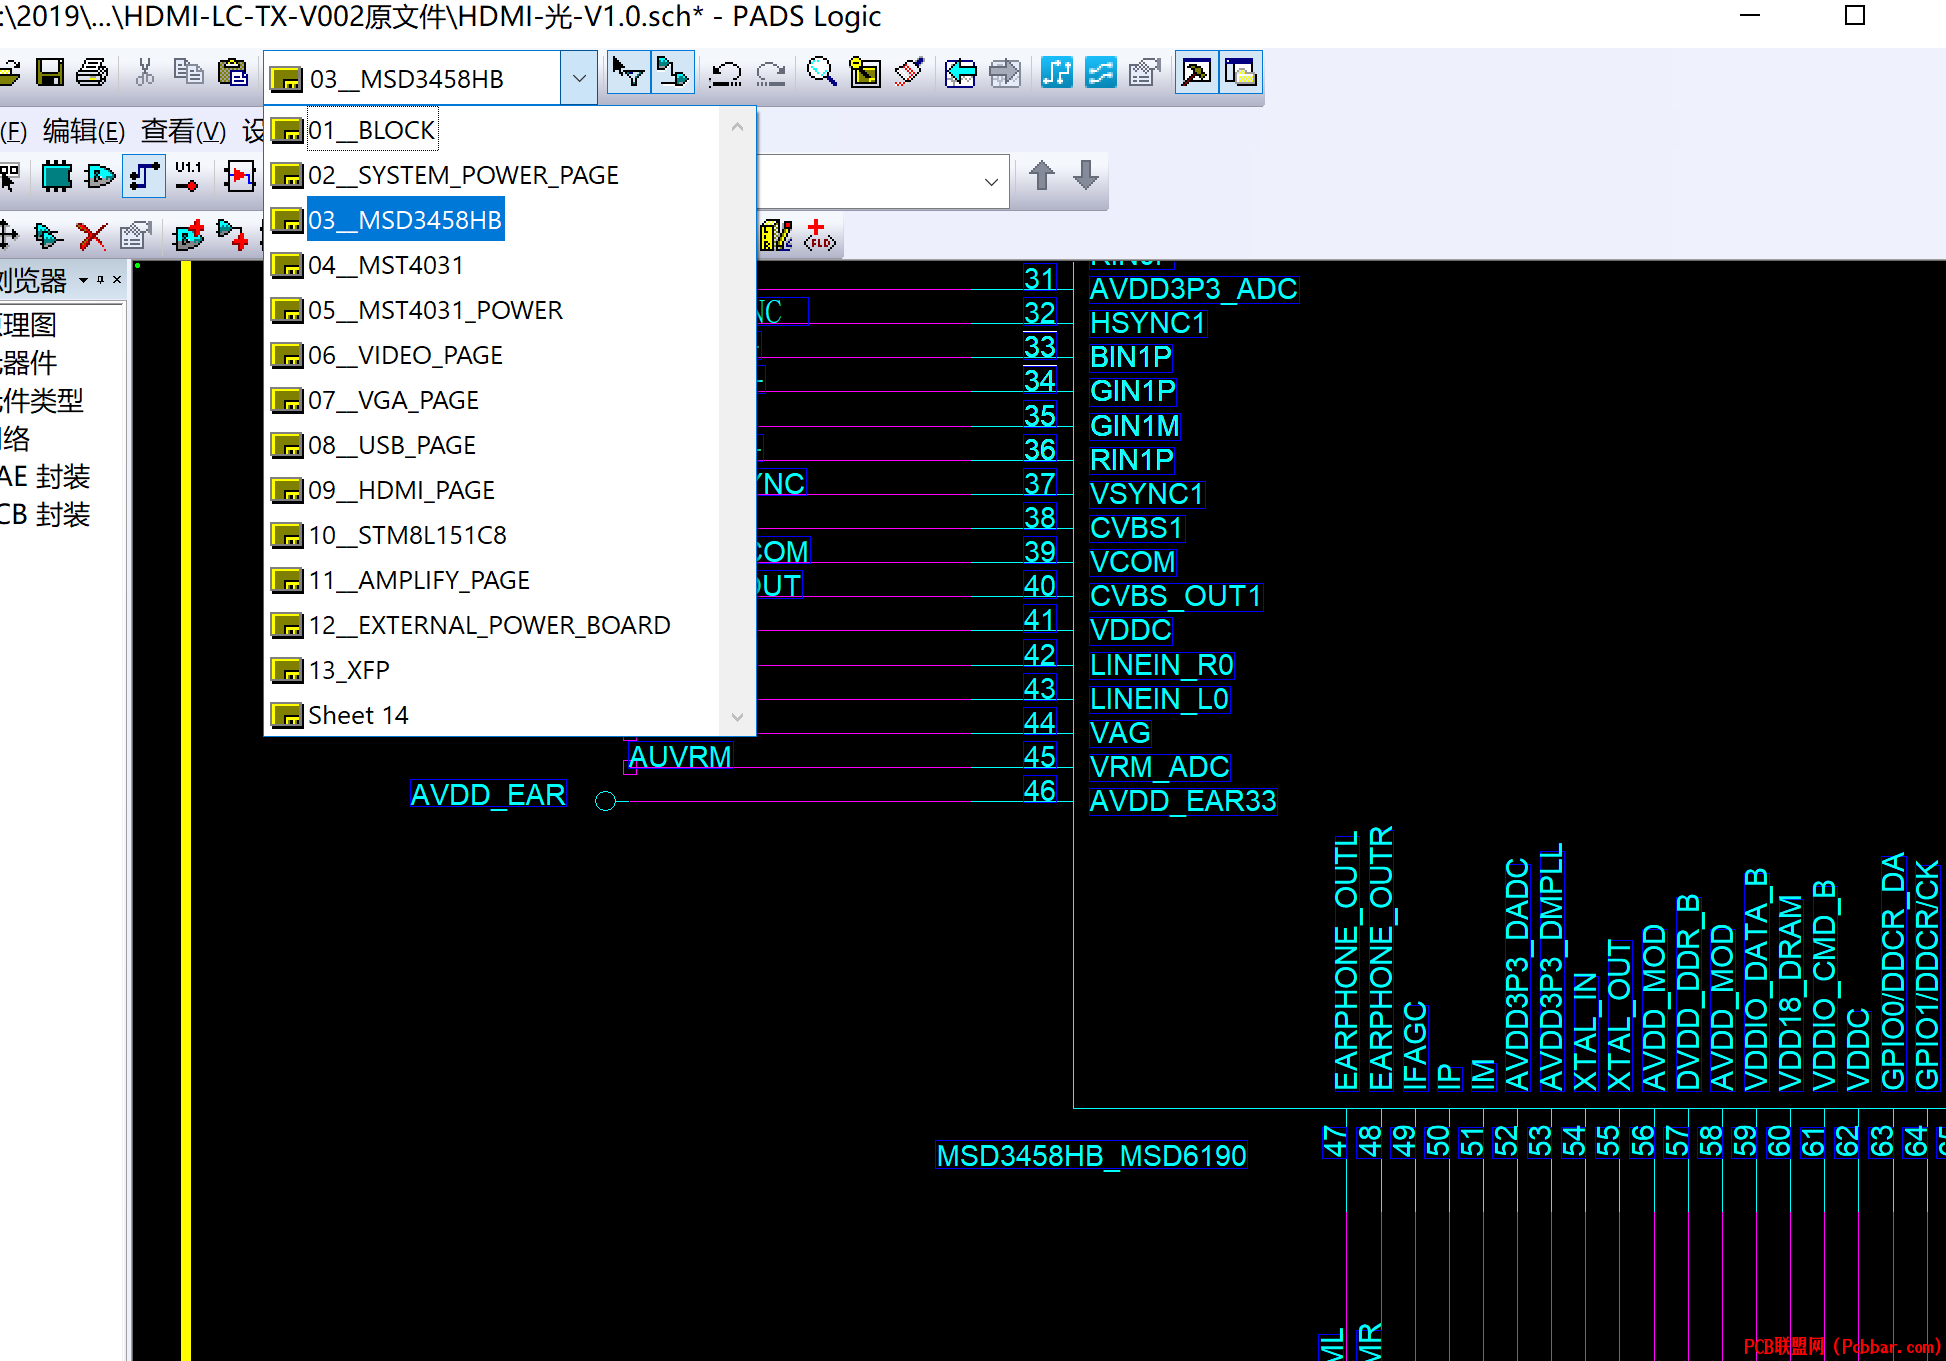Viewport: 1946px width, 1361px height.
Task: Open the selection filter tool
Action: pyautogui.click(x=629, y=72)
